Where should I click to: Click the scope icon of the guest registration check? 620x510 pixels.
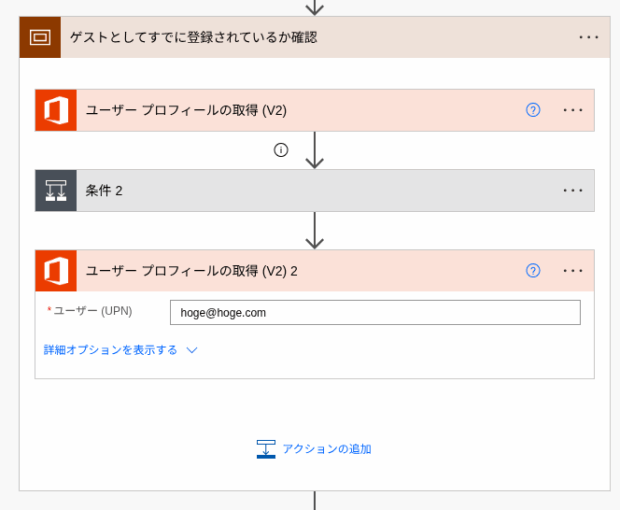[40, 37]
